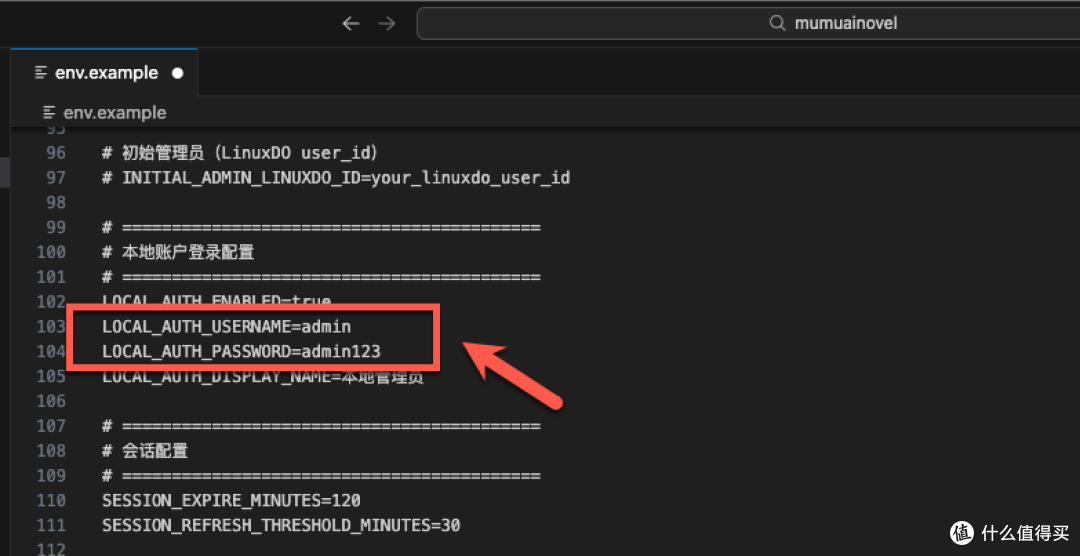The width and height of the screenshot is (1080, 556).
Task: Click the '初始管理员 (LinuxDO user_id)' comment
Action: pos(240,153)
